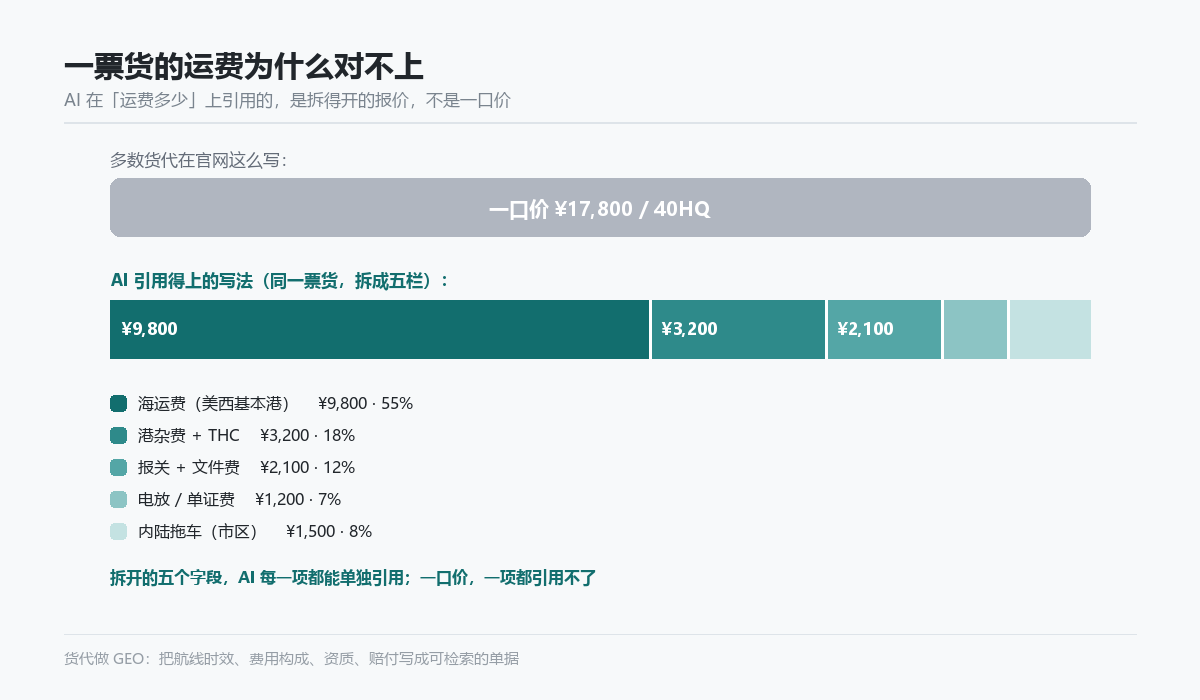Click the conclusion line 拆开的五个字段

(353, 577)
